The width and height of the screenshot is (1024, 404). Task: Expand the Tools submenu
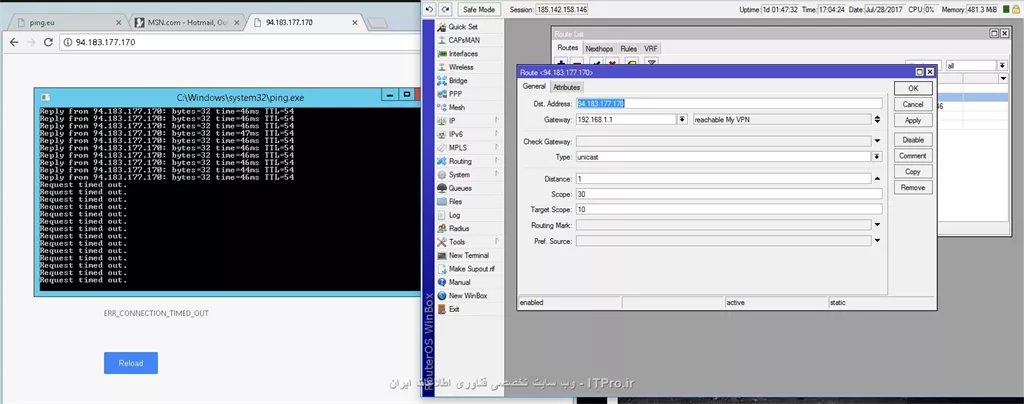point(497,241)
